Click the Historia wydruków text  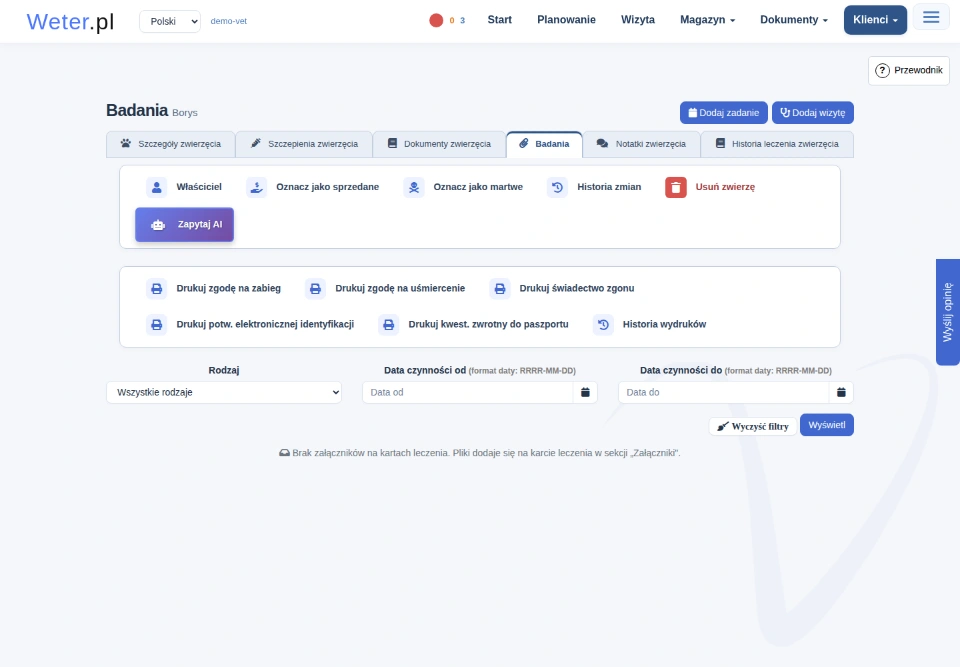(x=664, y=324)
